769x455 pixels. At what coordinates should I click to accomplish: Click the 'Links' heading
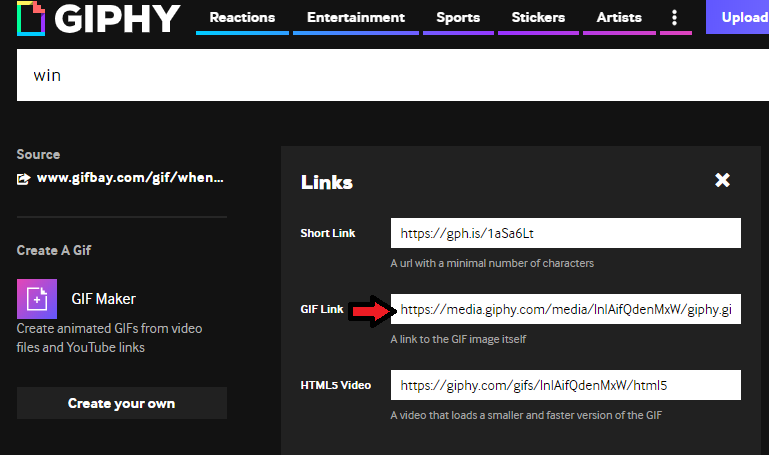(x=327, y=182)
